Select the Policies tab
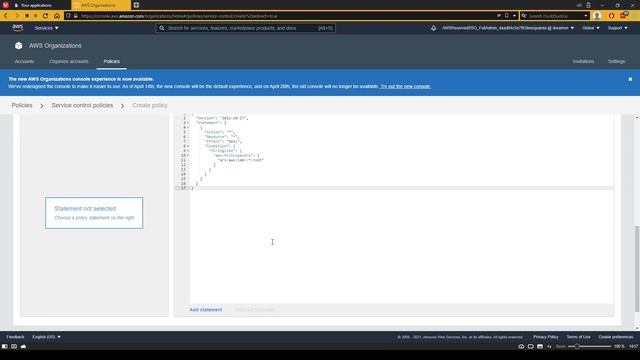Screen dimensions: 640x360 click(x=111, y=61)
